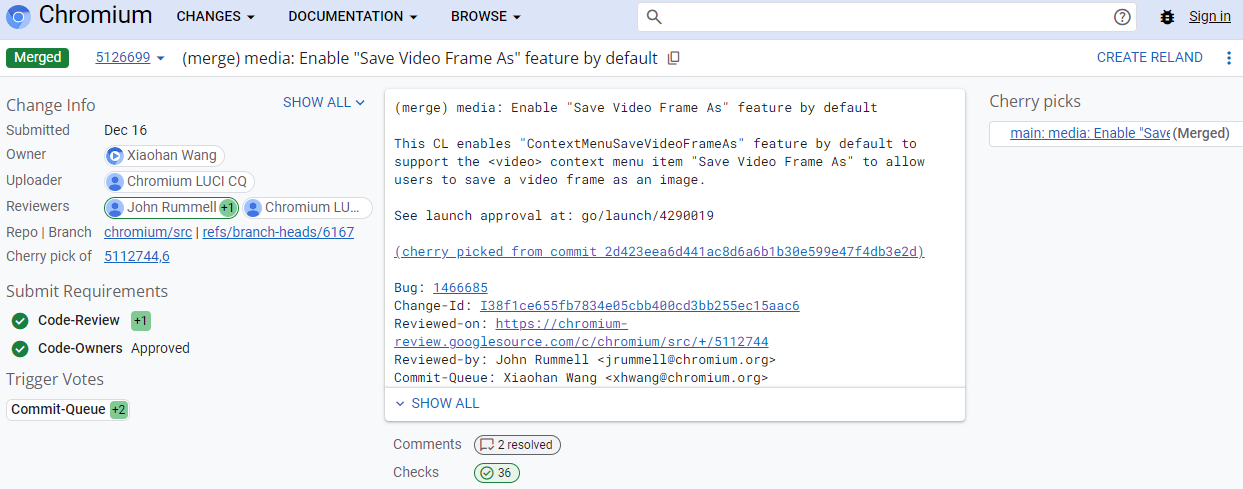The height and width of the screenshot is (489, 1243).
Task: Click the truncated Chromium LU... reviewer chip
Action: click(x=307, y=207)
